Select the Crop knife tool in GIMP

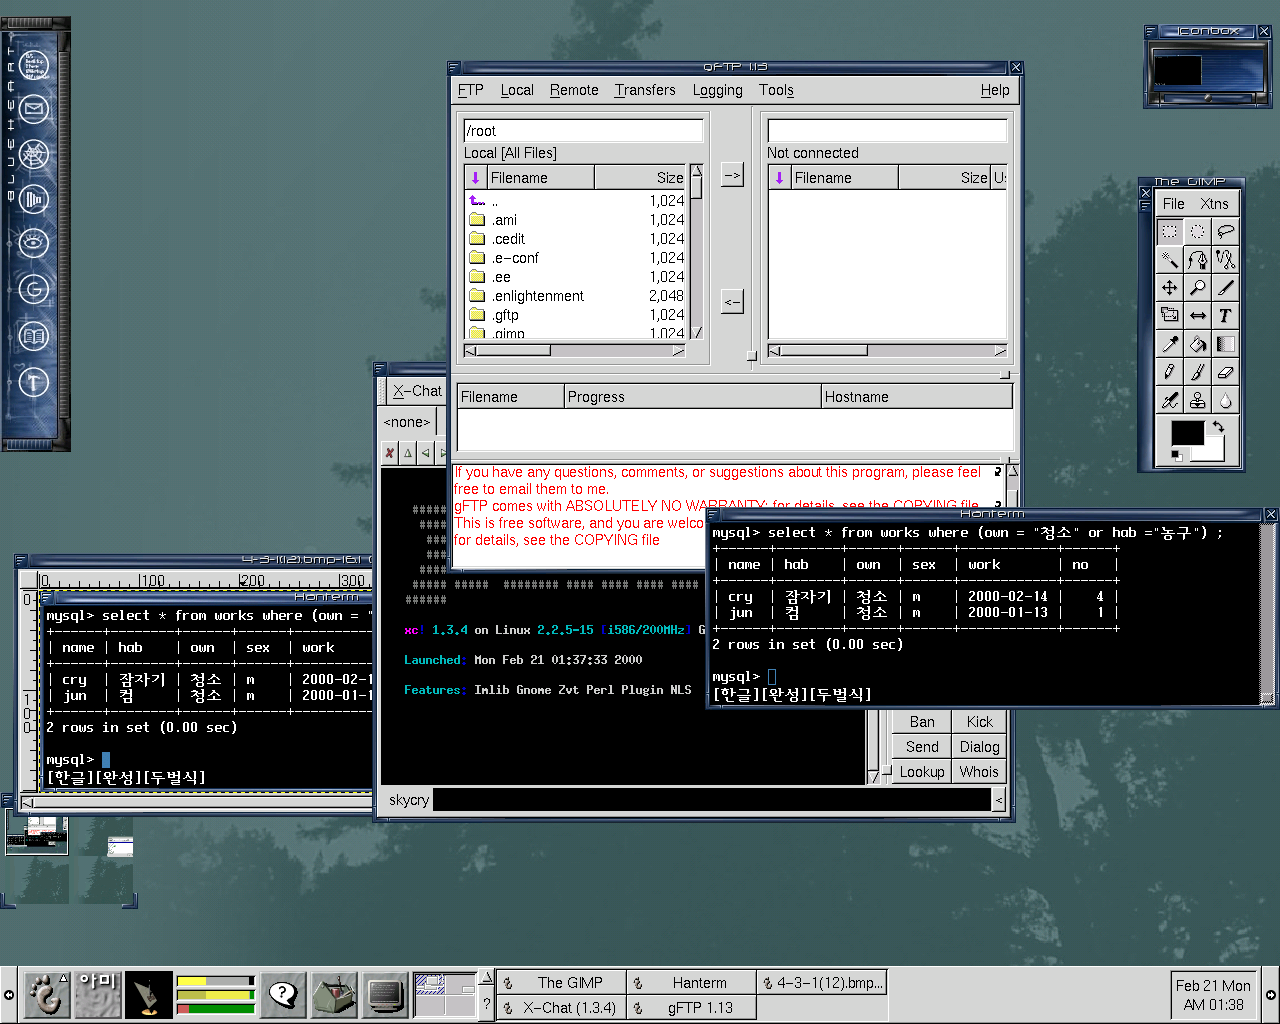pos(1225,287)
